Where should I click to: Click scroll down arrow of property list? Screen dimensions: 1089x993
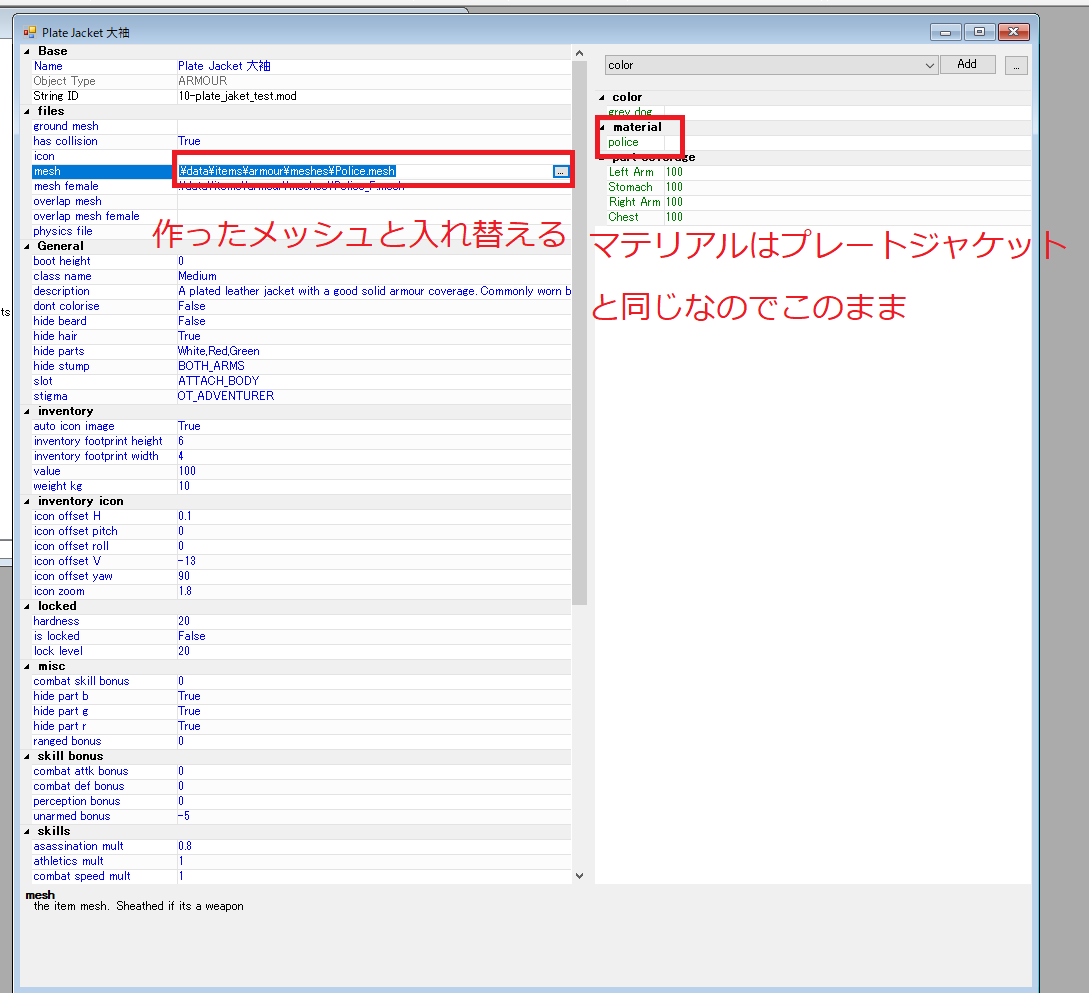coord(579,876)
